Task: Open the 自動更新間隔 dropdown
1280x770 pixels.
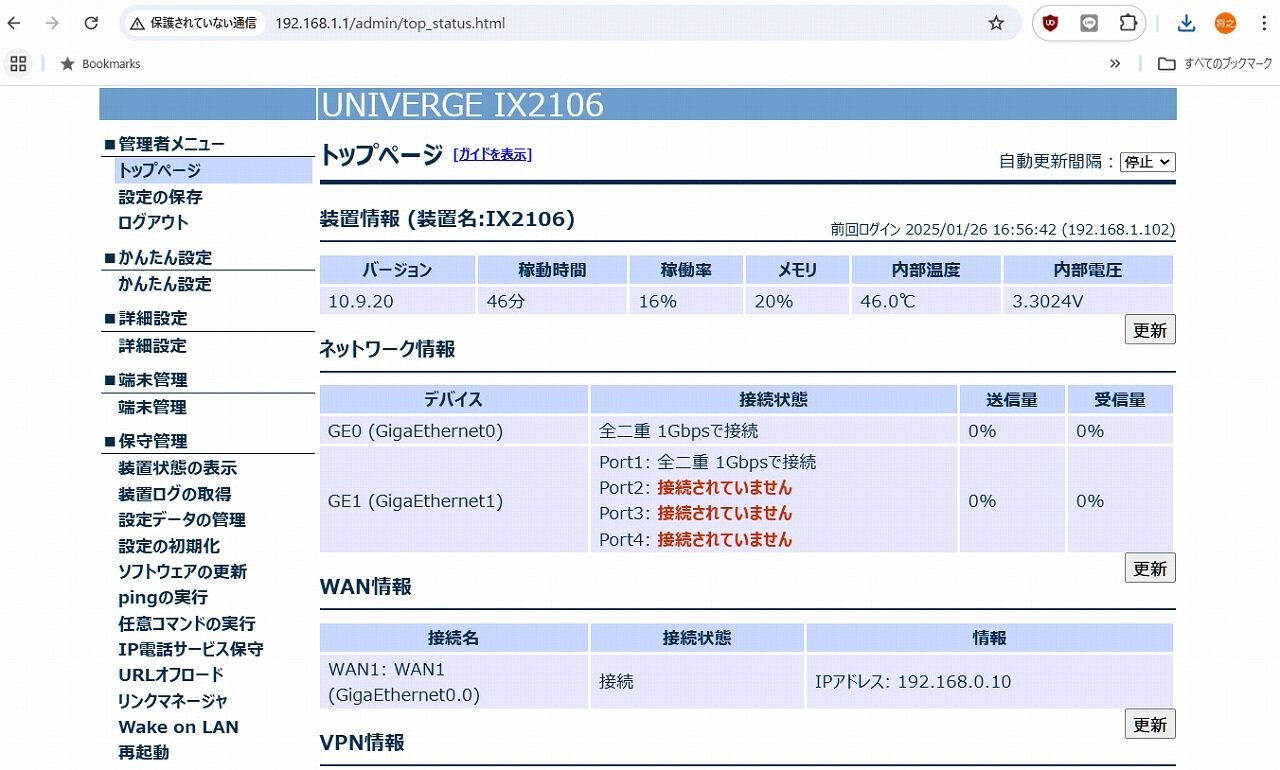Action: (x=1147, y=162)
